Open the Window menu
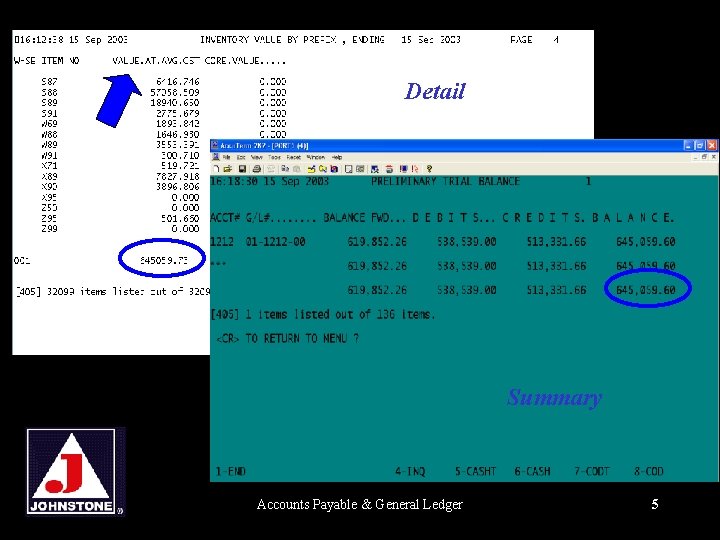Screen dimensions: 720x540 tap(315, 158)
